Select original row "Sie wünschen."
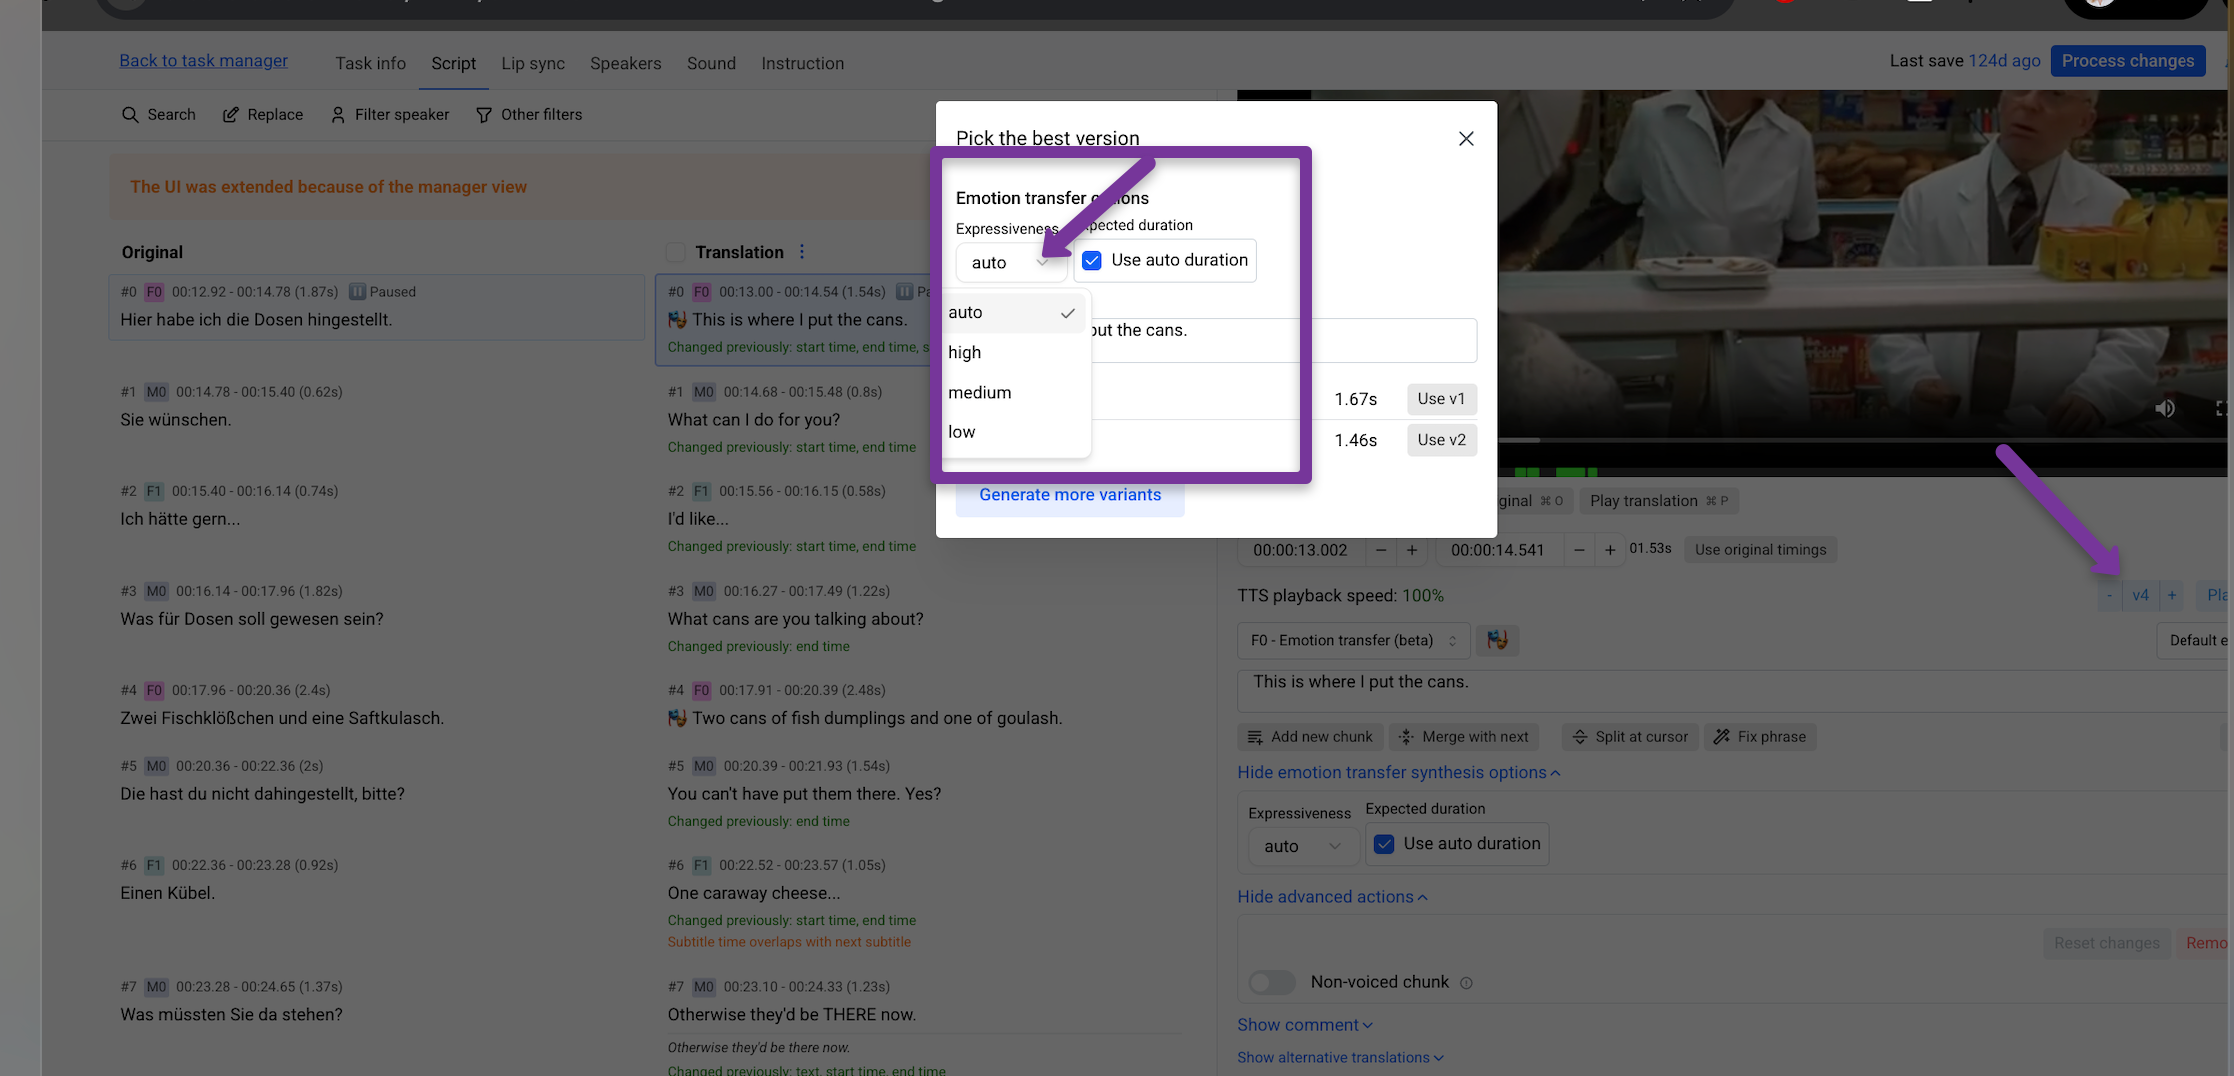2234x1076 pixels. click(x=376, y=408)
